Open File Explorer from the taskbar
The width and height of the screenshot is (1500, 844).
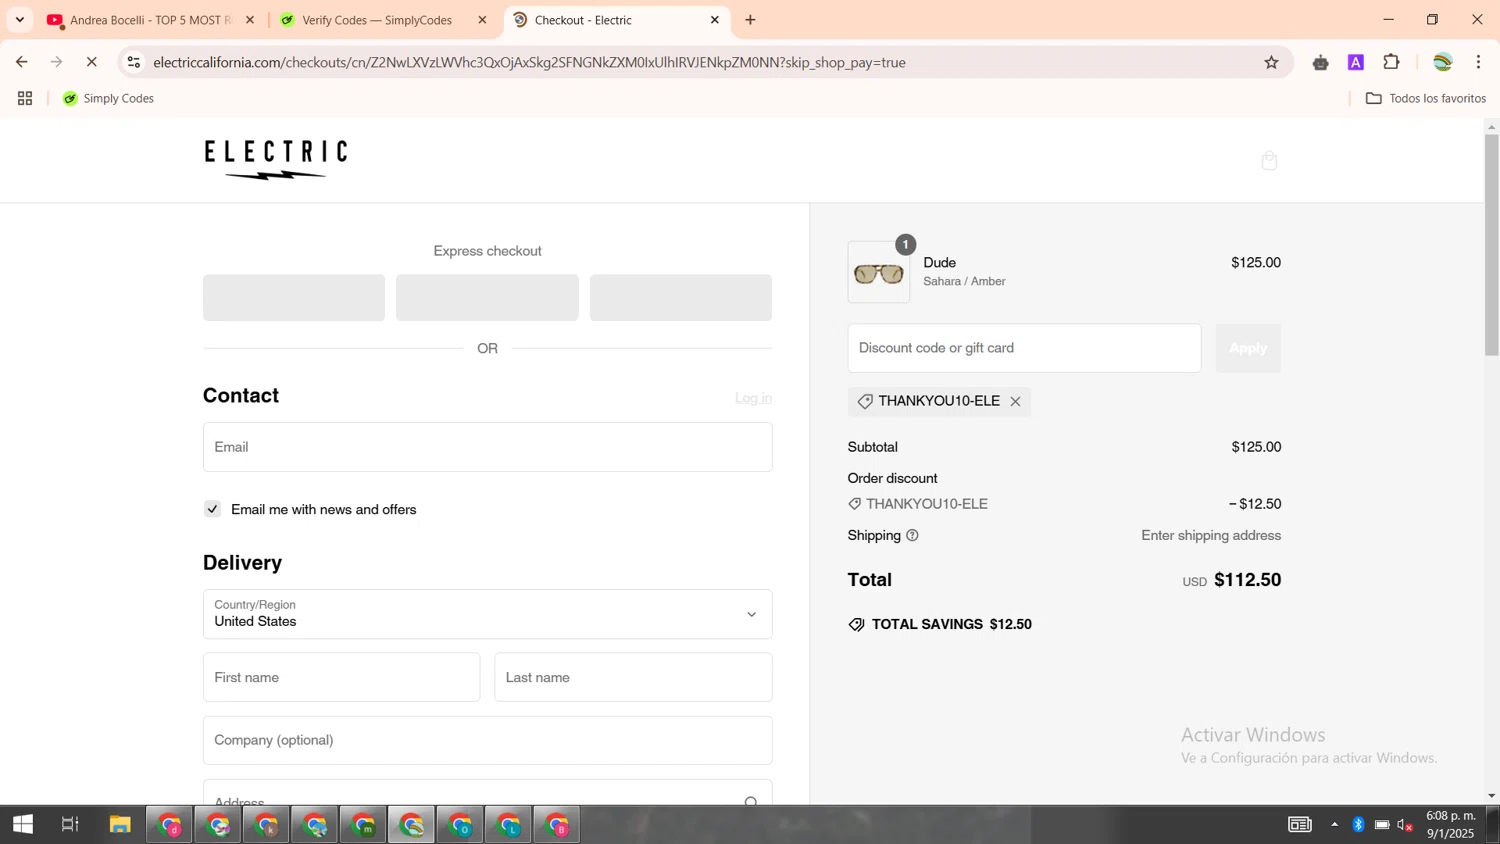click(x=120, y=824)
